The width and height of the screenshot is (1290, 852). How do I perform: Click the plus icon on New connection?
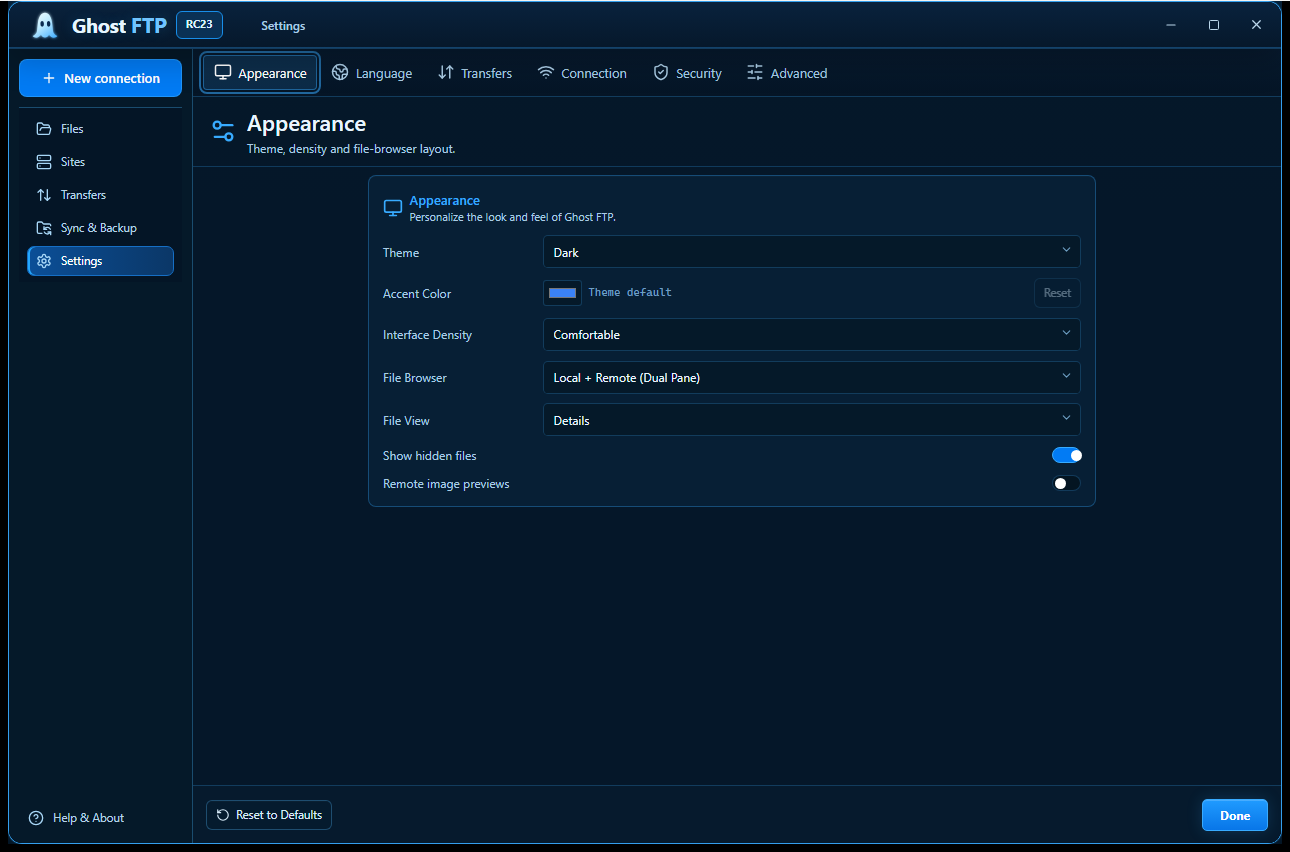[49, 78]
